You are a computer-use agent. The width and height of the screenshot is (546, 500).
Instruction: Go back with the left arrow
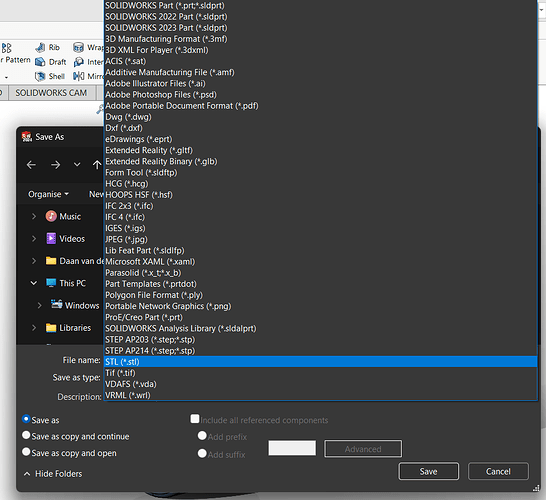click(31, 165)
